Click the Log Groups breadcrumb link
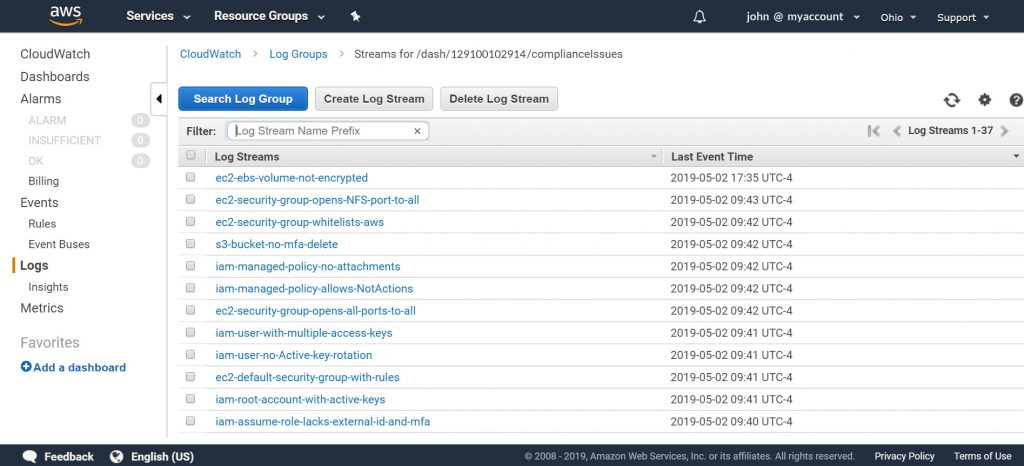The image size is (1024, 466). (298, 54)
